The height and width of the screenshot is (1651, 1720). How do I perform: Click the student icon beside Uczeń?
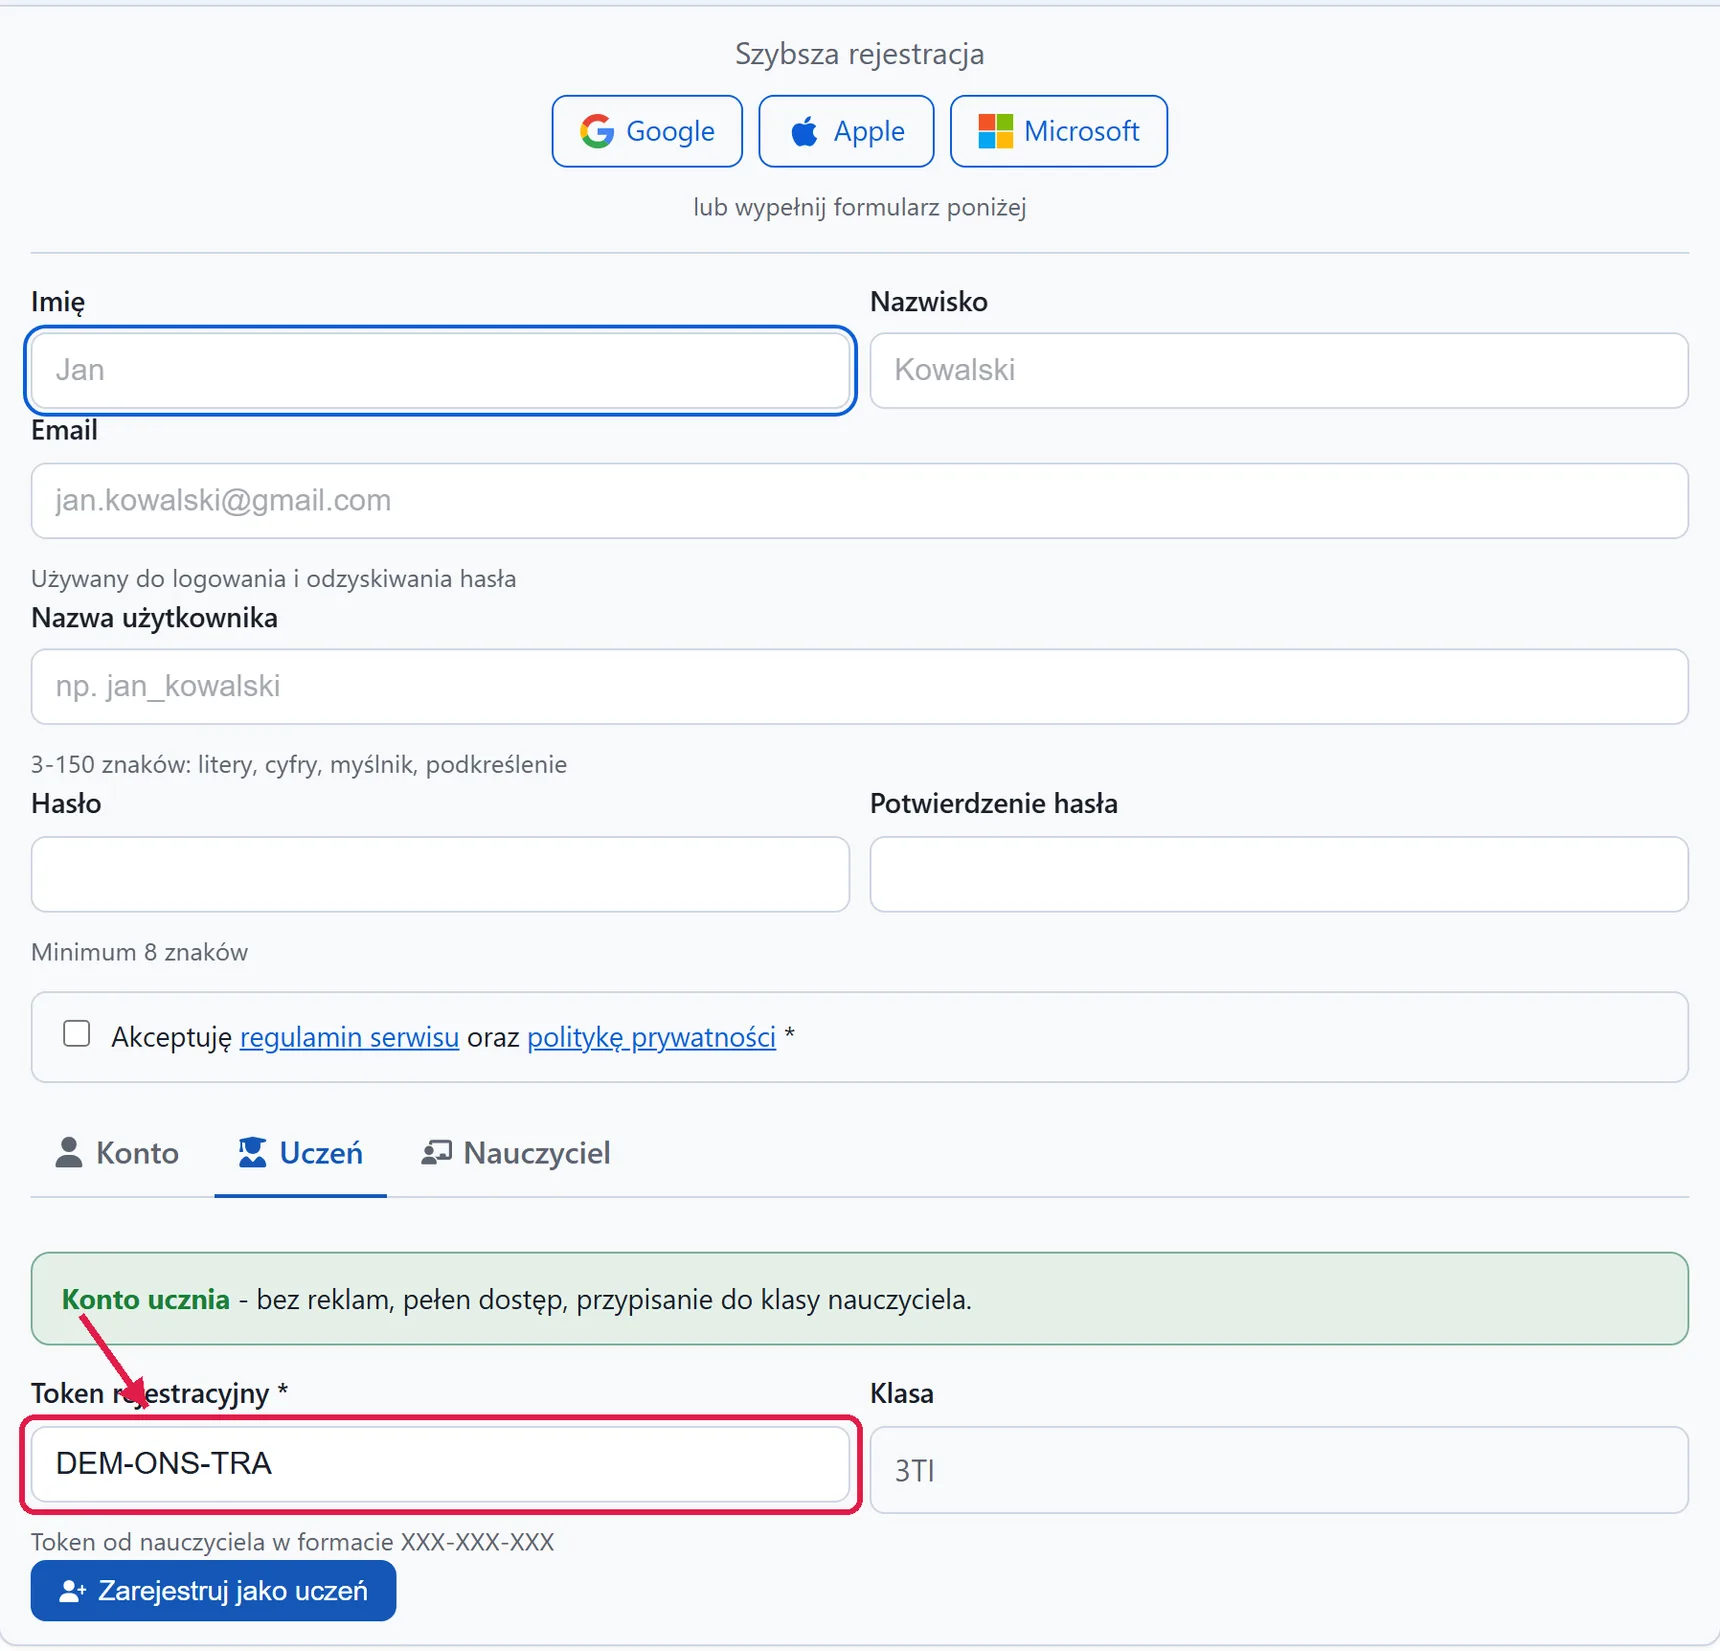(252, 1152)
